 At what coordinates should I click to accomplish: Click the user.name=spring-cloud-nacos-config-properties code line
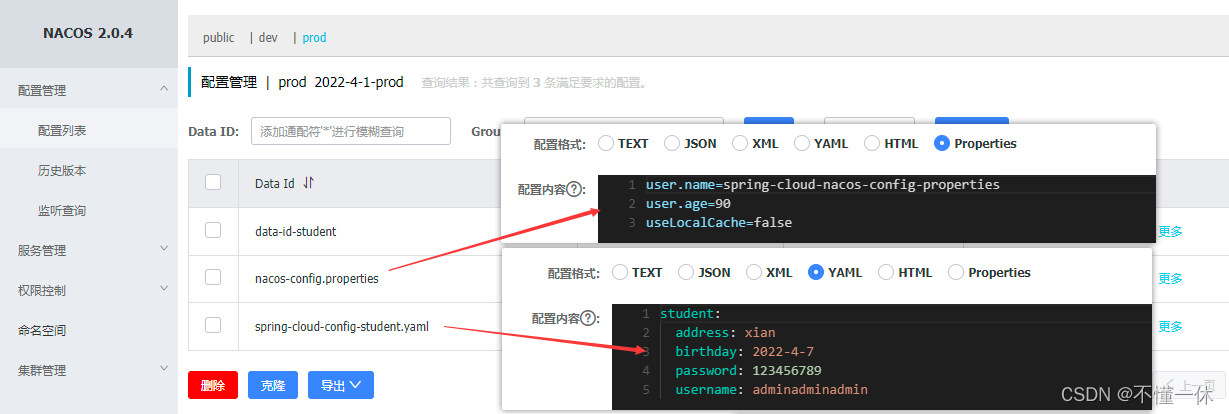(823, 185)
